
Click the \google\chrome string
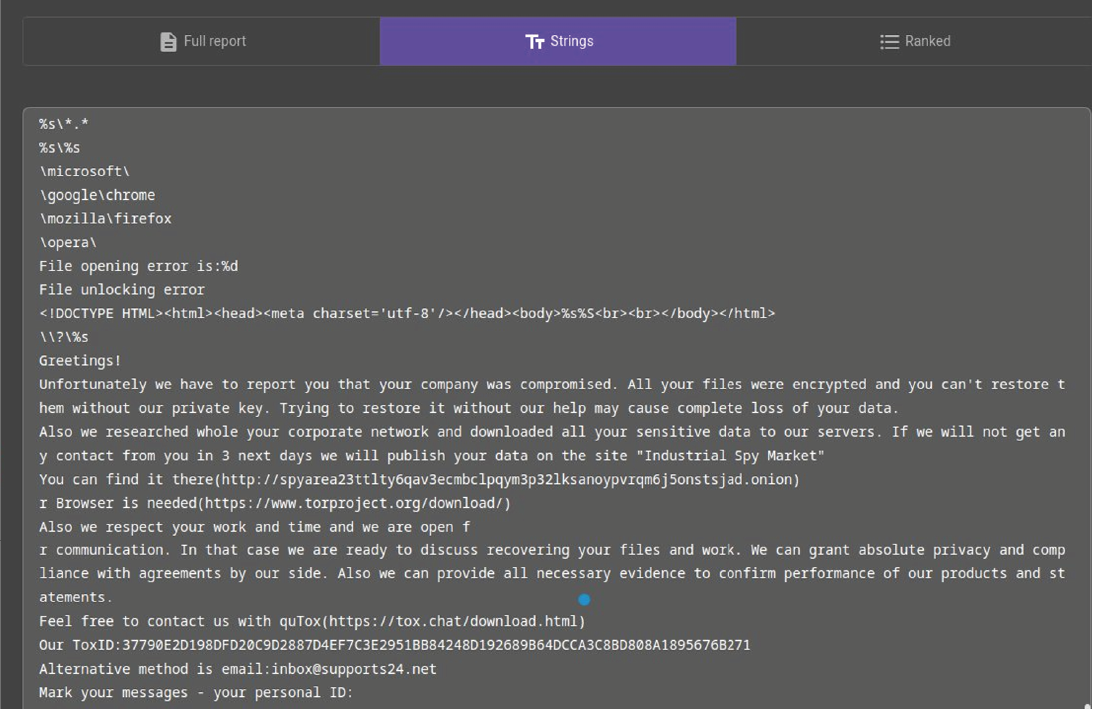(97, 195)
